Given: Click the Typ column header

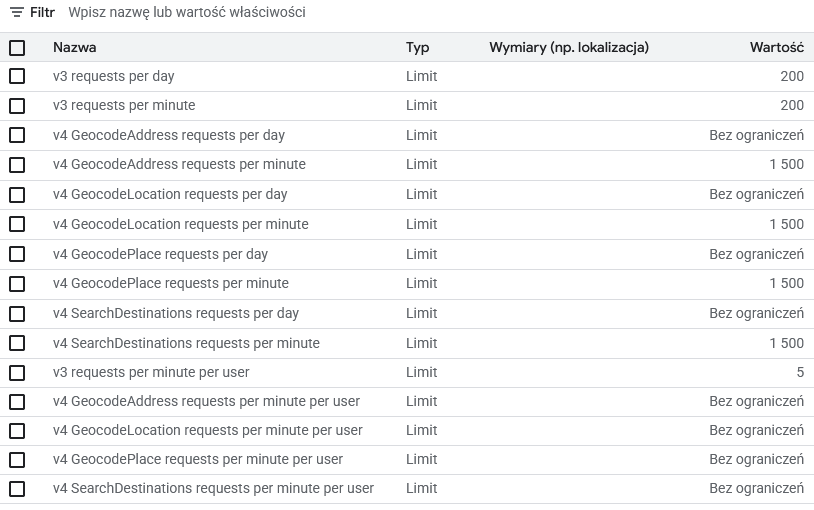Looking at the screenshot, I should (x=417, y=47).
